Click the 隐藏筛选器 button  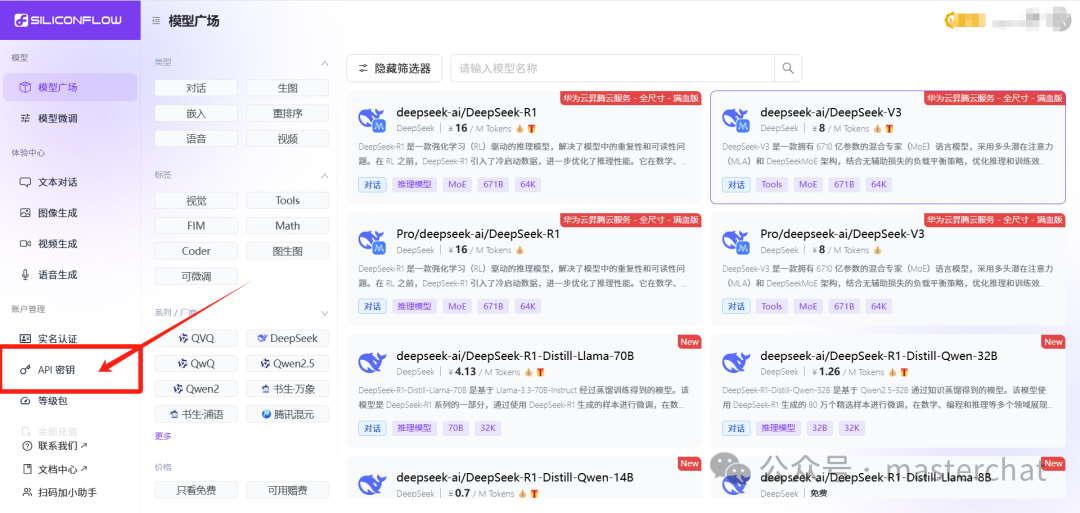(394, 68)
